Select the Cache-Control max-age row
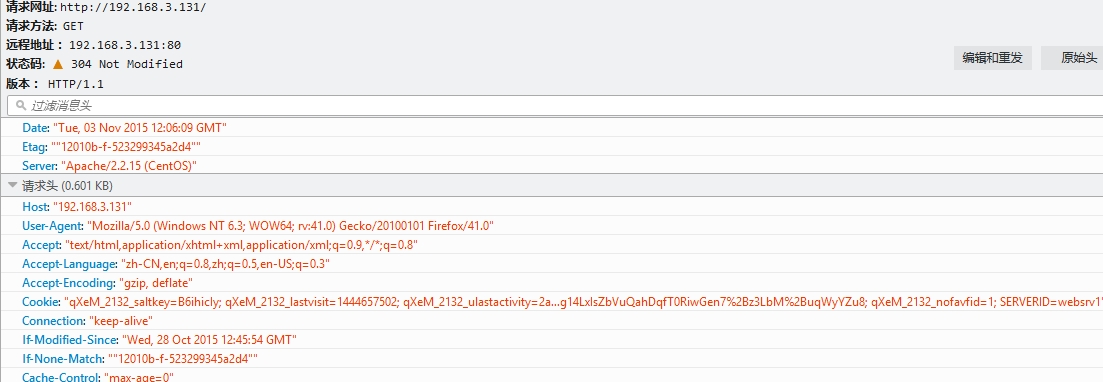 pyautogui.click(x=552, y=376)
